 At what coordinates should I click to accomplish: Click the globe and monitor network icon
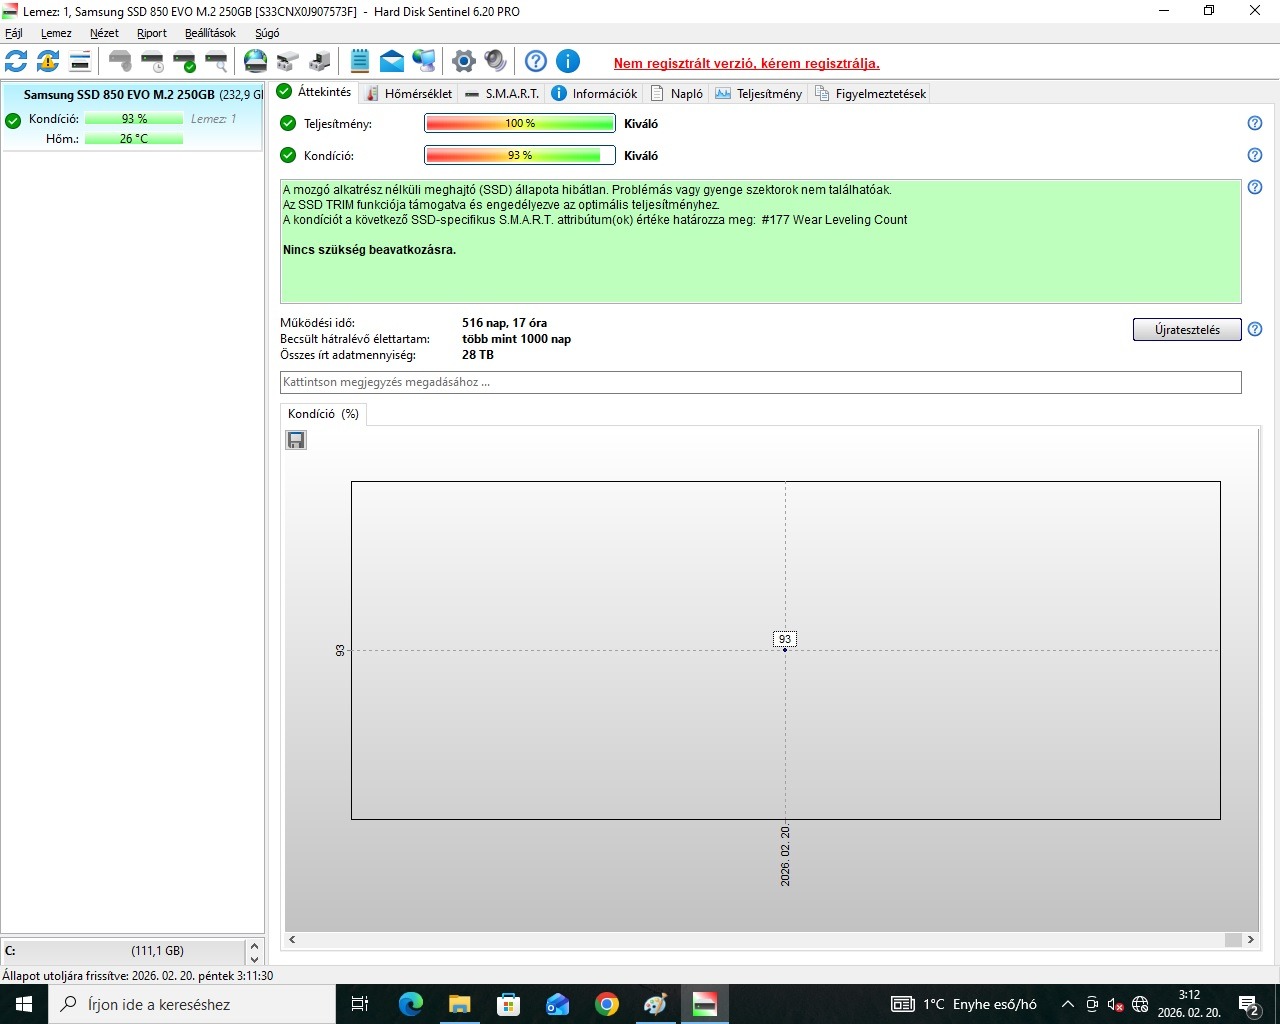[424, 61]
